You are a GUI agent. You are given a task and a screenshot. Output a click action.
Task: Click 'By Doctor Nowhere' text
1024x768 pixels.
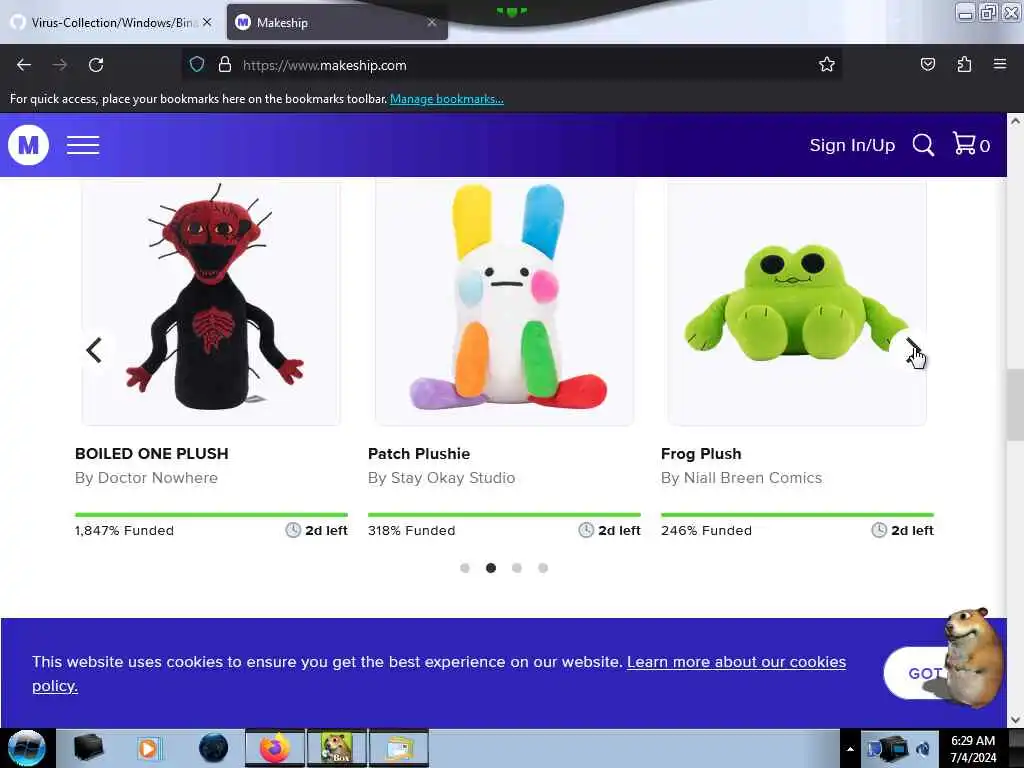(146, 477)
